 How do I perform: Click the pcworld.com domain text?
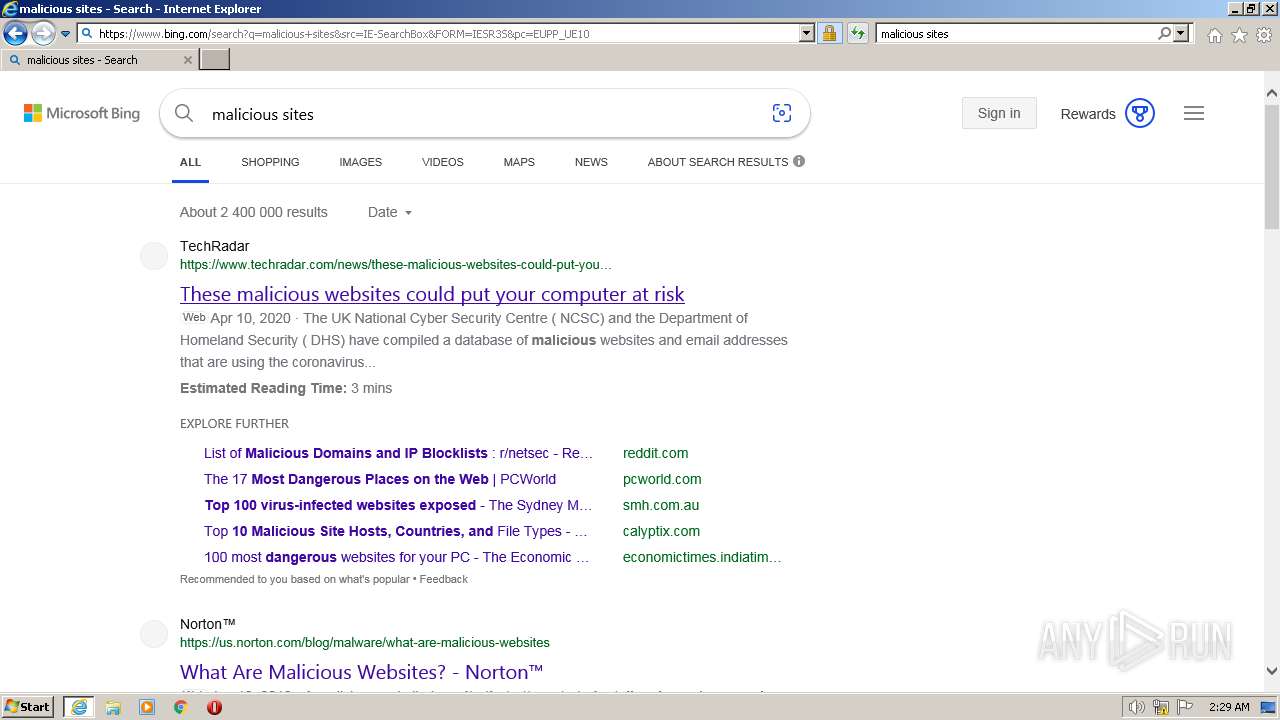point(662,479)
